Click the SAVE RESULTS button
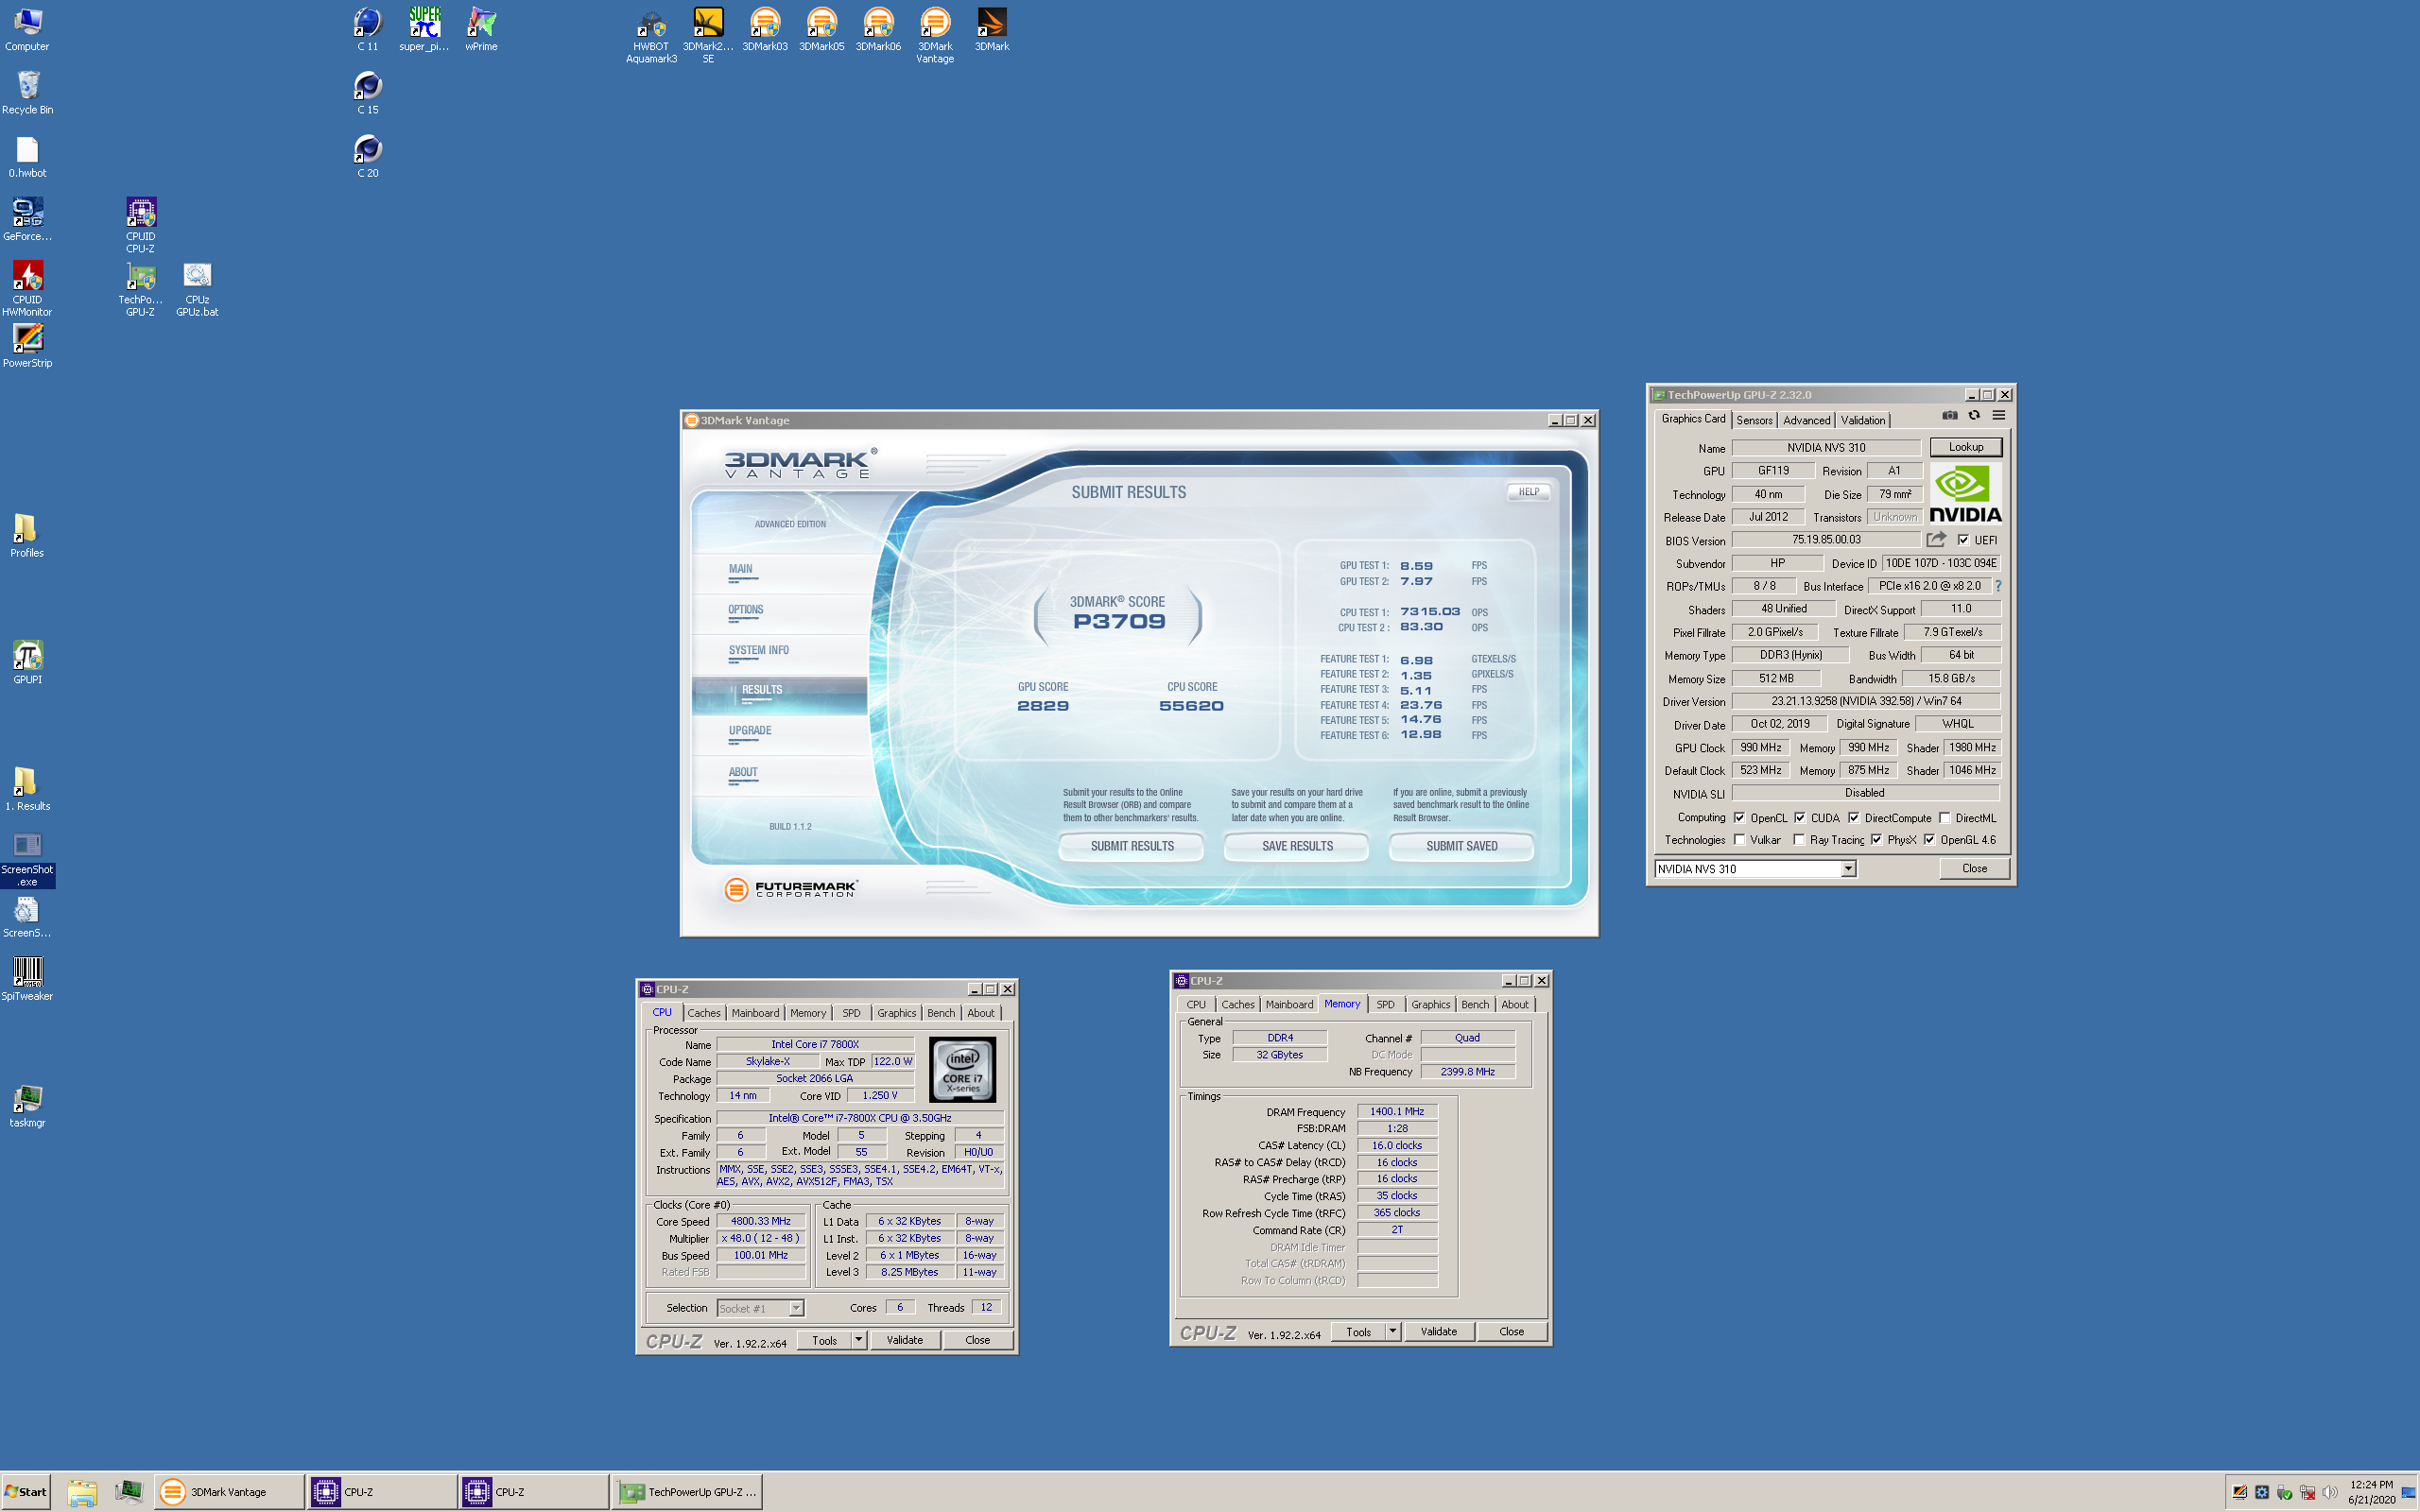Screen dimensions: 2420x1512 click(x=1297, y=846)
